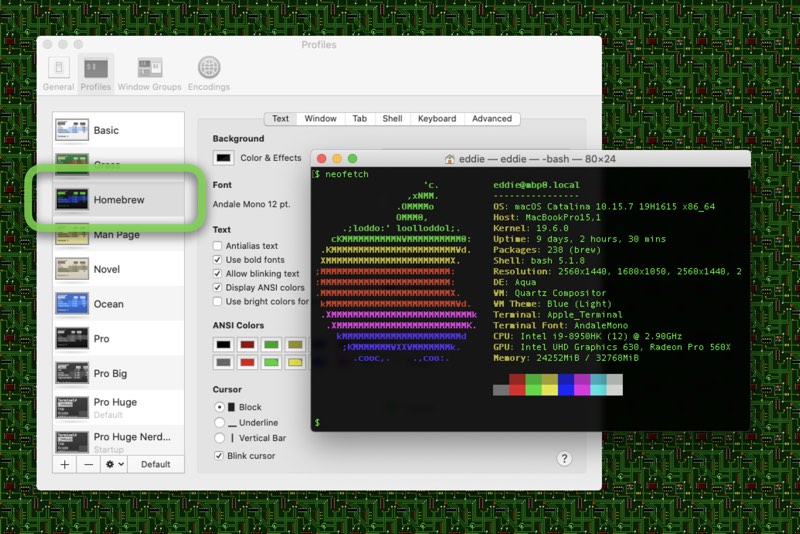Open the bright green ANSI swatch
The image size is (800, 534).
pos(271,363)
